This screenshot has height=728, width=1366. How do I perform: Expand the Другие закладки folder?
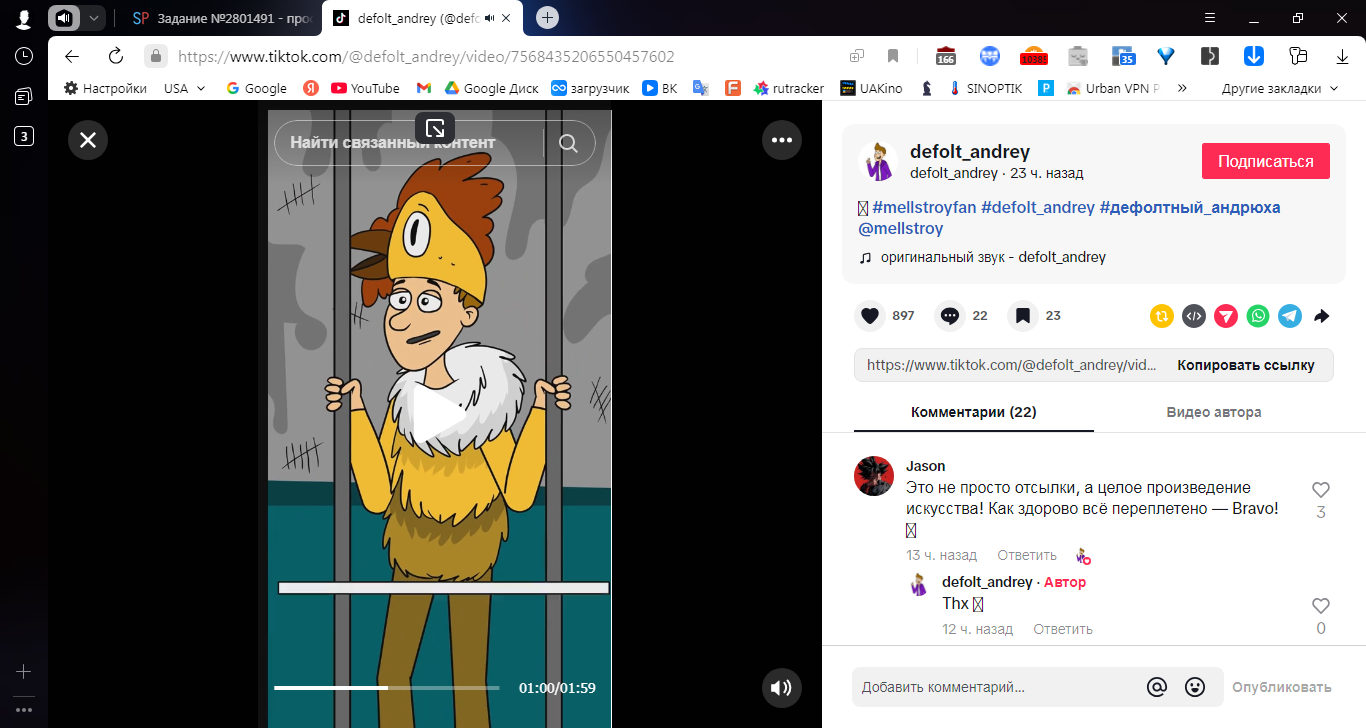[x=1280, y=88]
